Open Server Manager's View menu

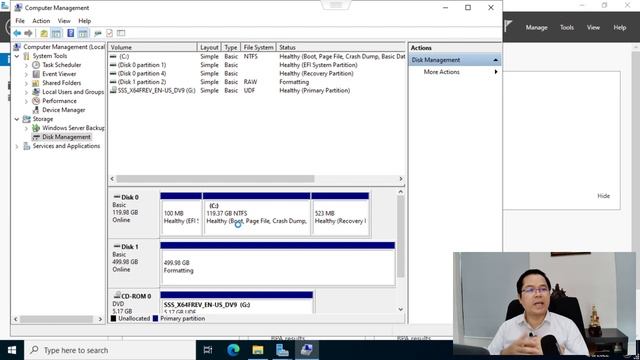(x=593, y=27)
